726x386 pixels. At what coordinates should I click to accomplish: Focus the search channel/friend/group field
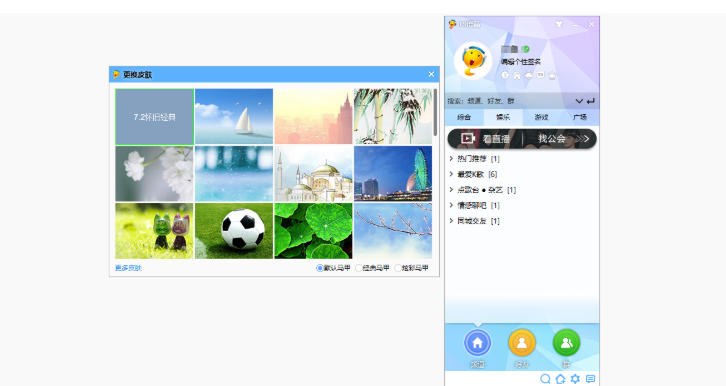coord(509,101)
